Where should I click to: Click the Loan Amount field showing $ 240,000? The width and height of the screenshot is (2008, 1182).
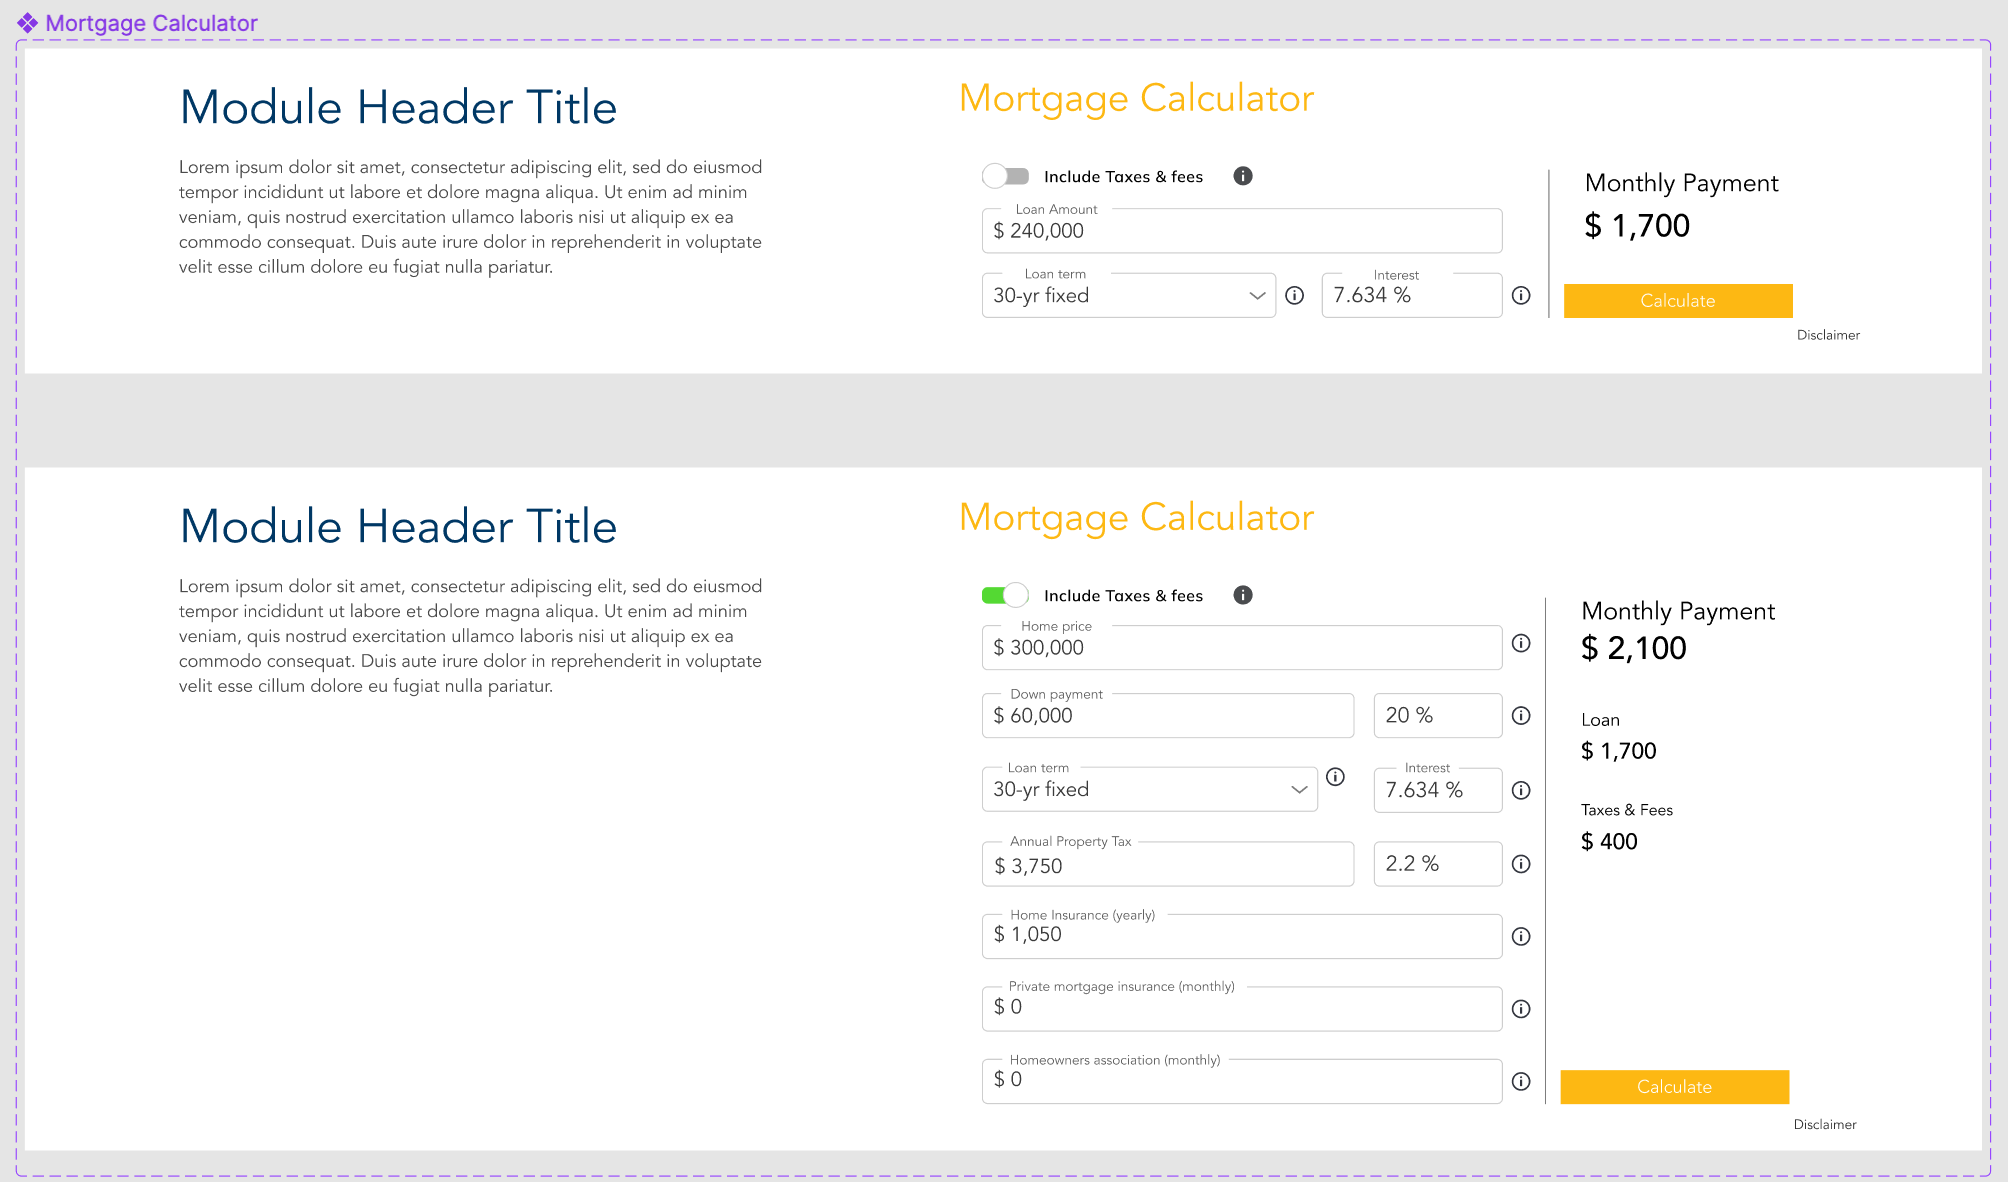1241,231
